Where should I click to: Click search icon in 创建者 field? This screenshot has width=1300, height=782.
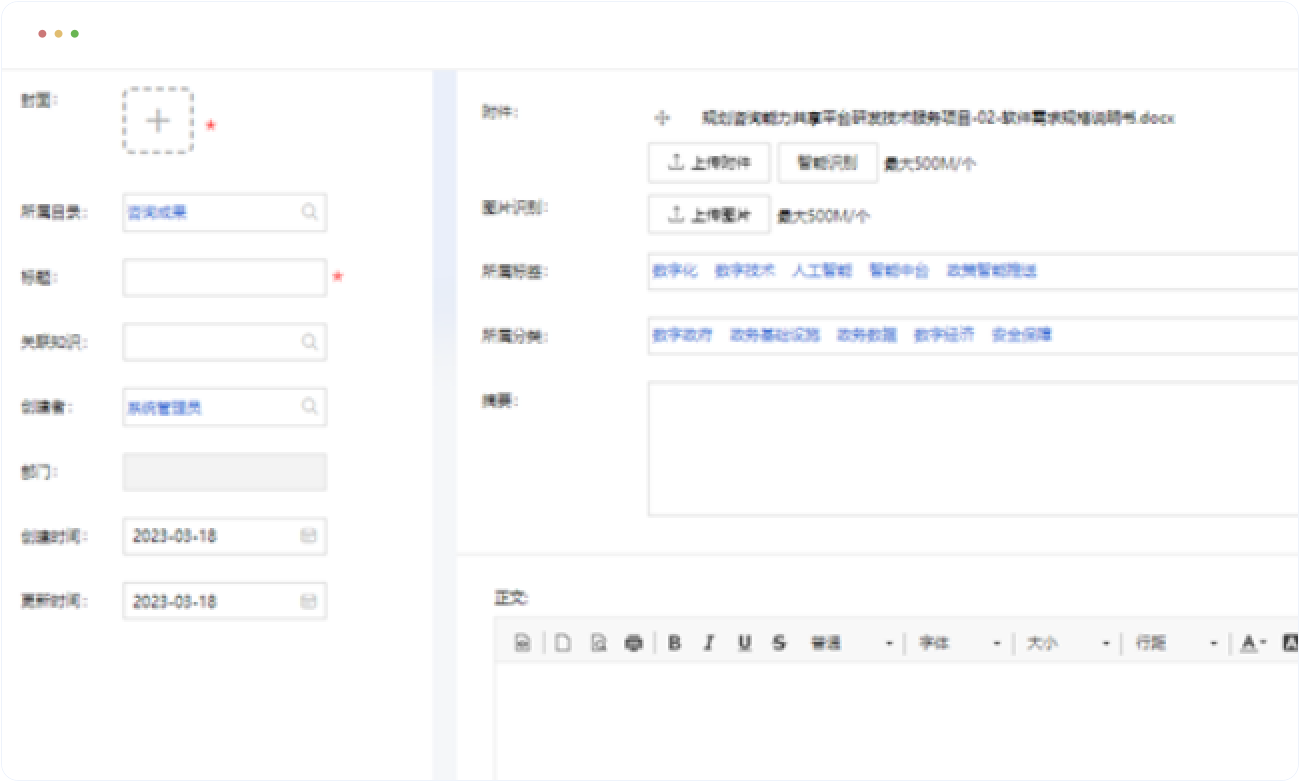tap(309, 407)
